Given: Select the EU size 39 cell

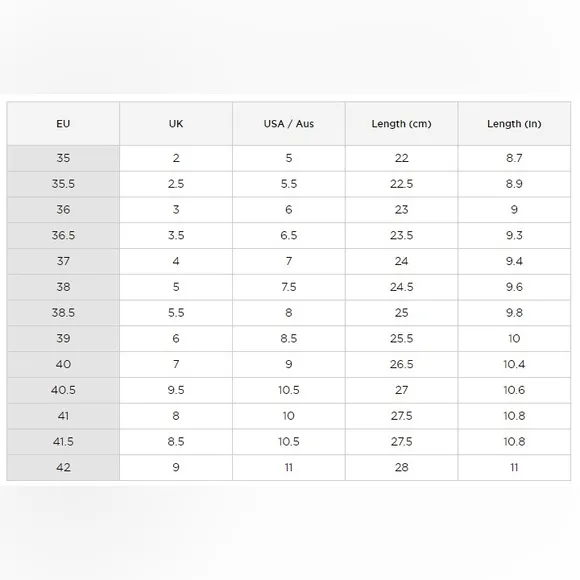Looking at the screenshot, I should pos(63,338).
